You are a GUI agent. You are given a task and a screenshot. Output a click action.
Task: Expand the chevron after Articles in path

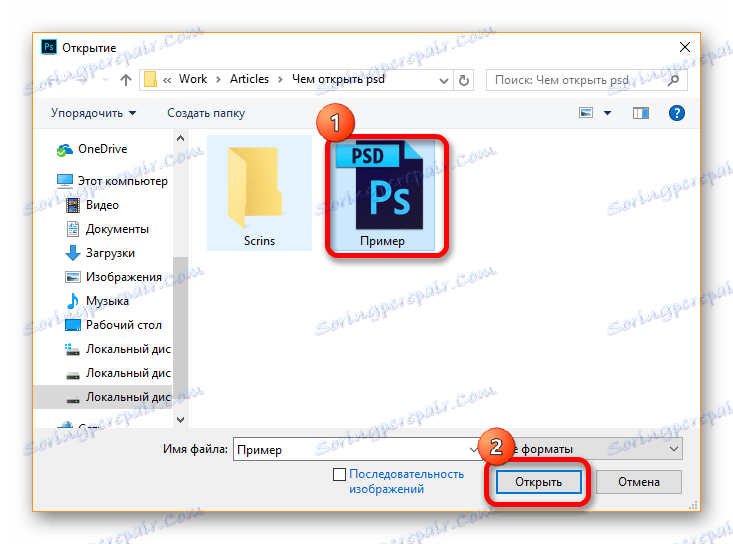[280, 80]
